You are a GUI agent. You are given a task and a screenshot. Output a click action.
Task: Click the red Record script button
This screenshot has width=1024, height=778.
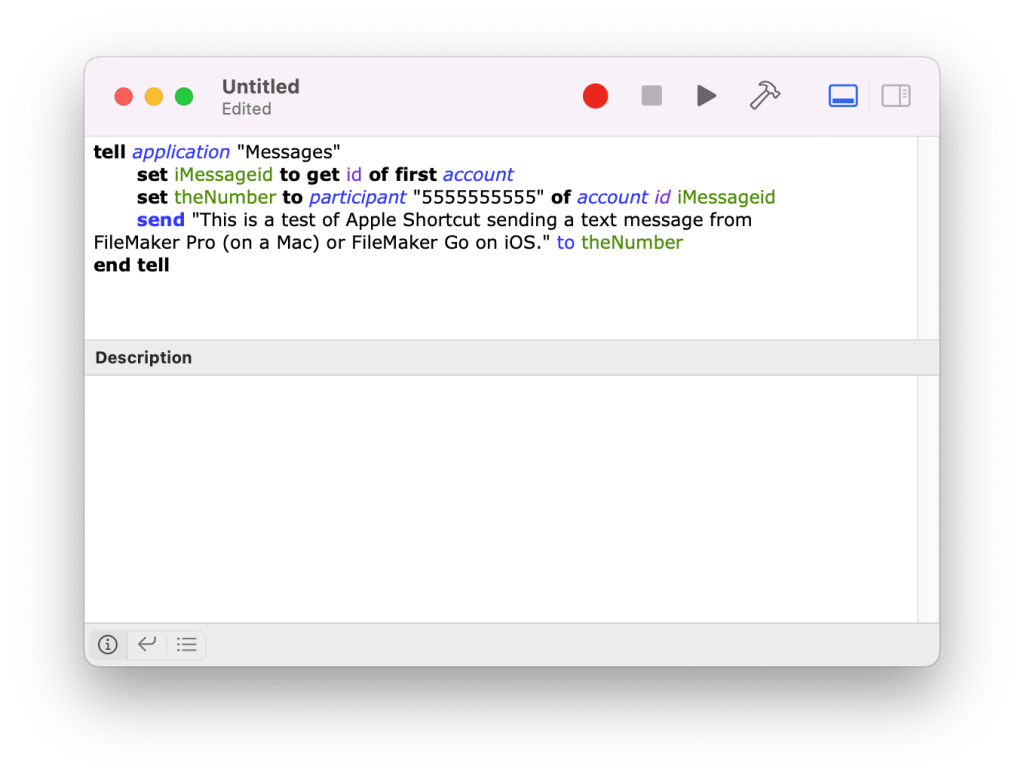point(595,96)
